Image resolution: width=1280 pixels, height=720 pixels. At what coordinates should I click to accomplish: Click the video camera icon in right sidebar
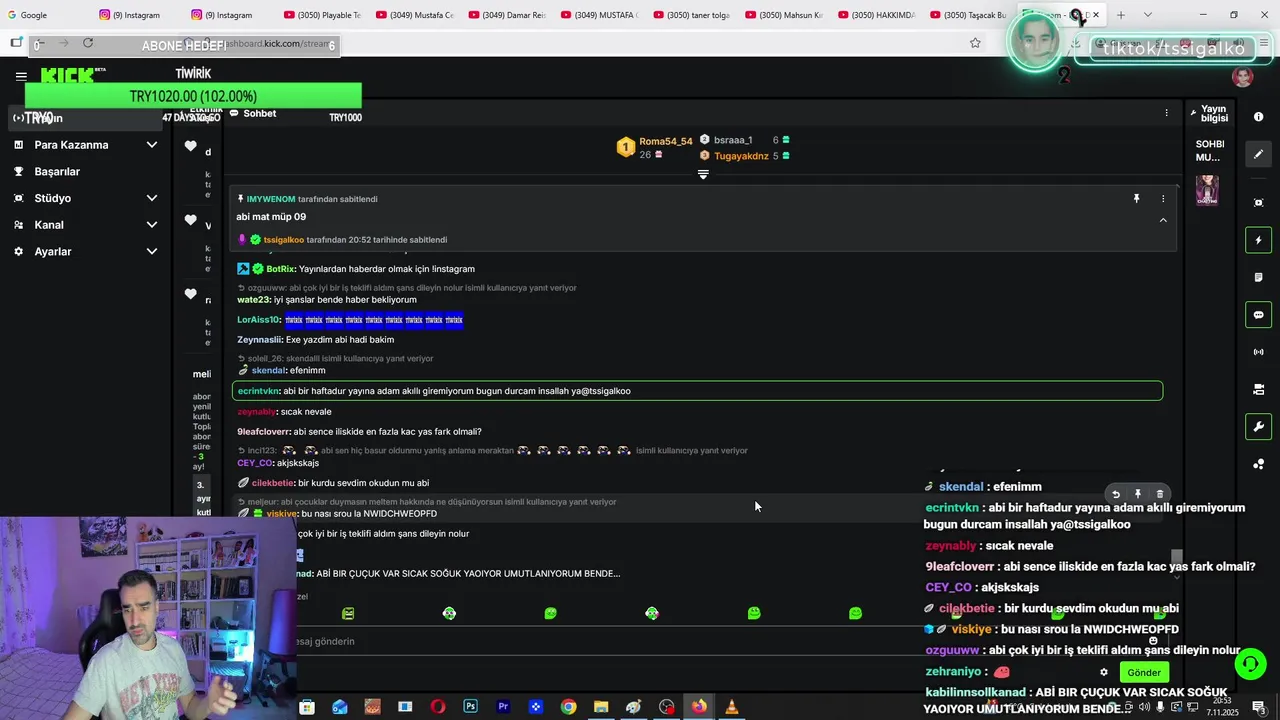coord(1258,389)
